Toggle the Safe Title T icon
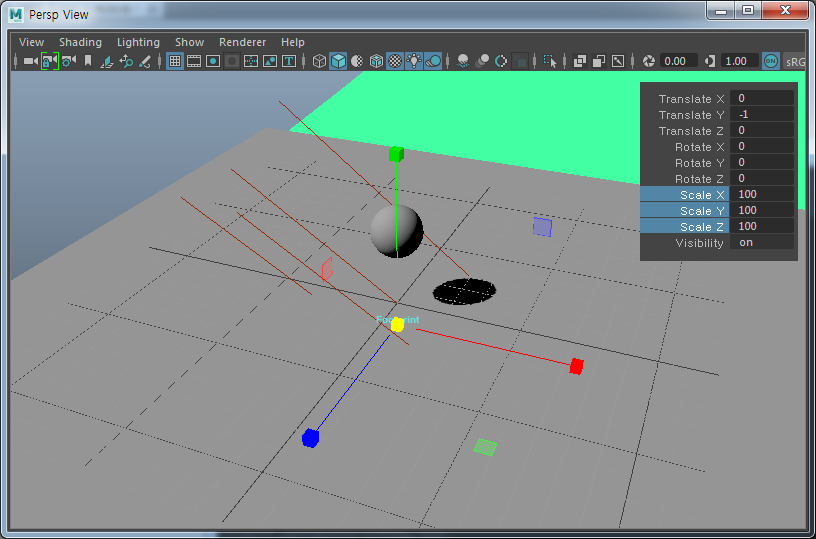The width and height of the screenshot is (816, 539). click(x=289, y=61)
